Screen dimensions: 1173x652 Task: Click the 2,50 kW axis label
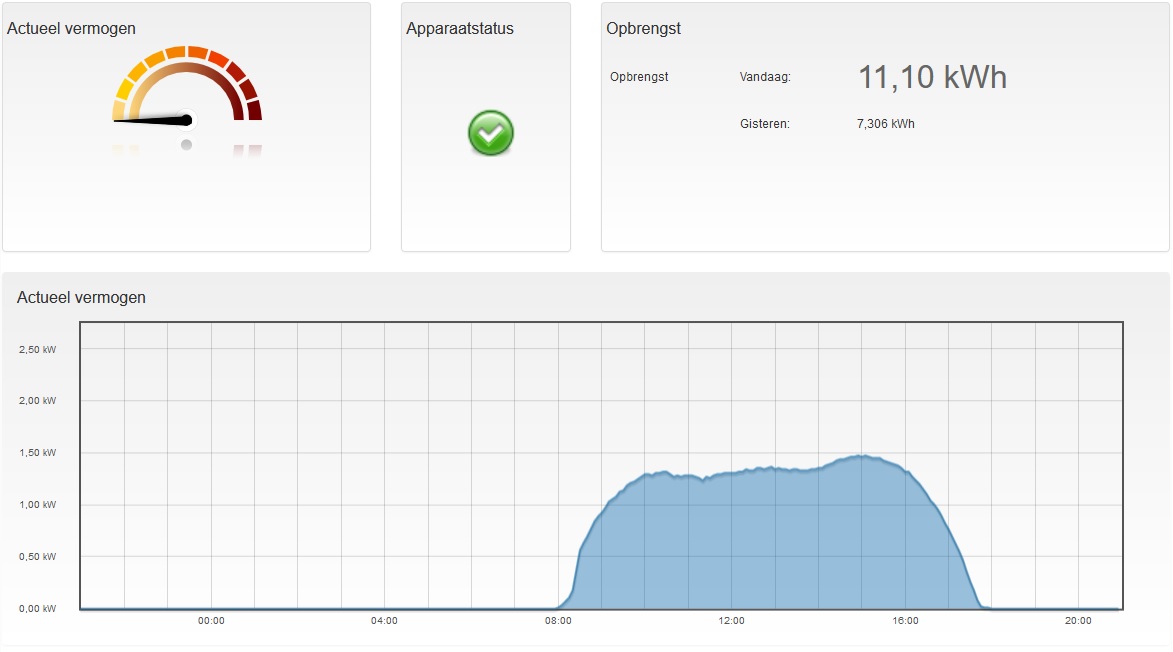click(37, 349)
